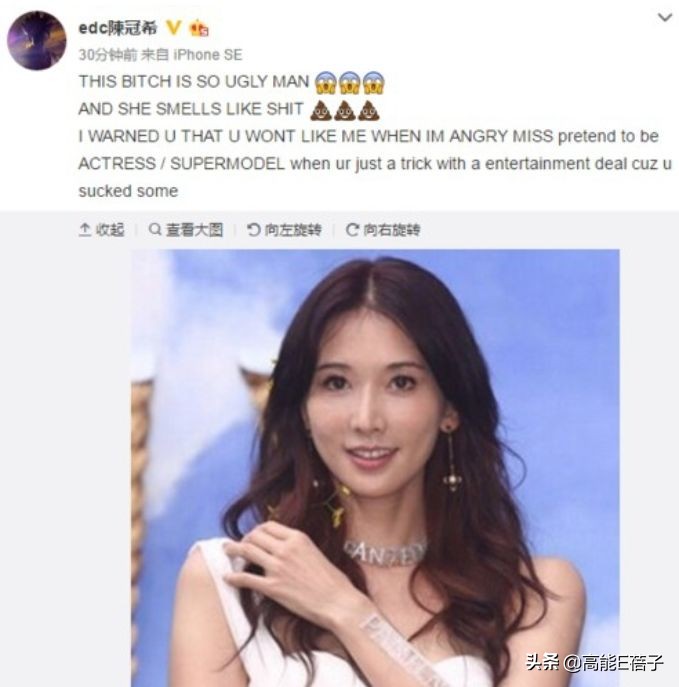Click the 头条 @高能E蓓子 watermark
The image size is (679, 687).
click(594, 662)
